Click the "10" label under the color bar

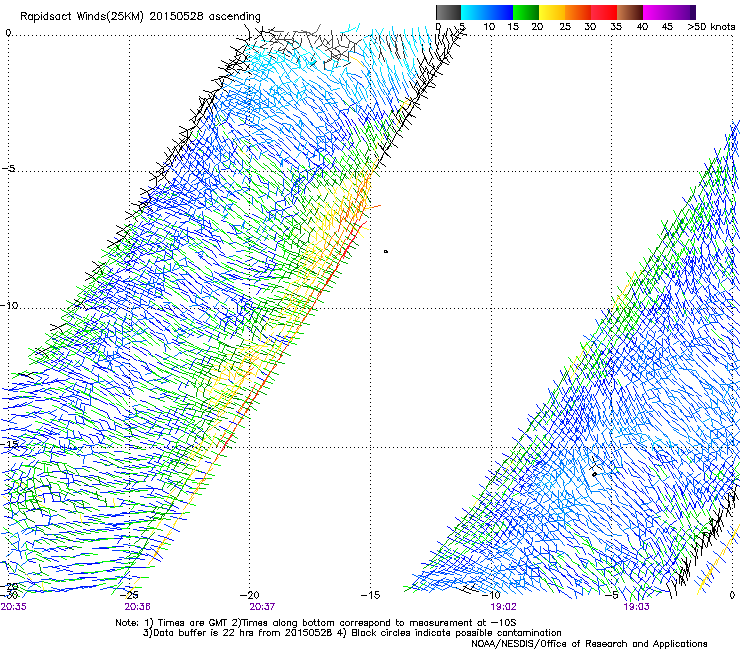click(x=489, y=27)
